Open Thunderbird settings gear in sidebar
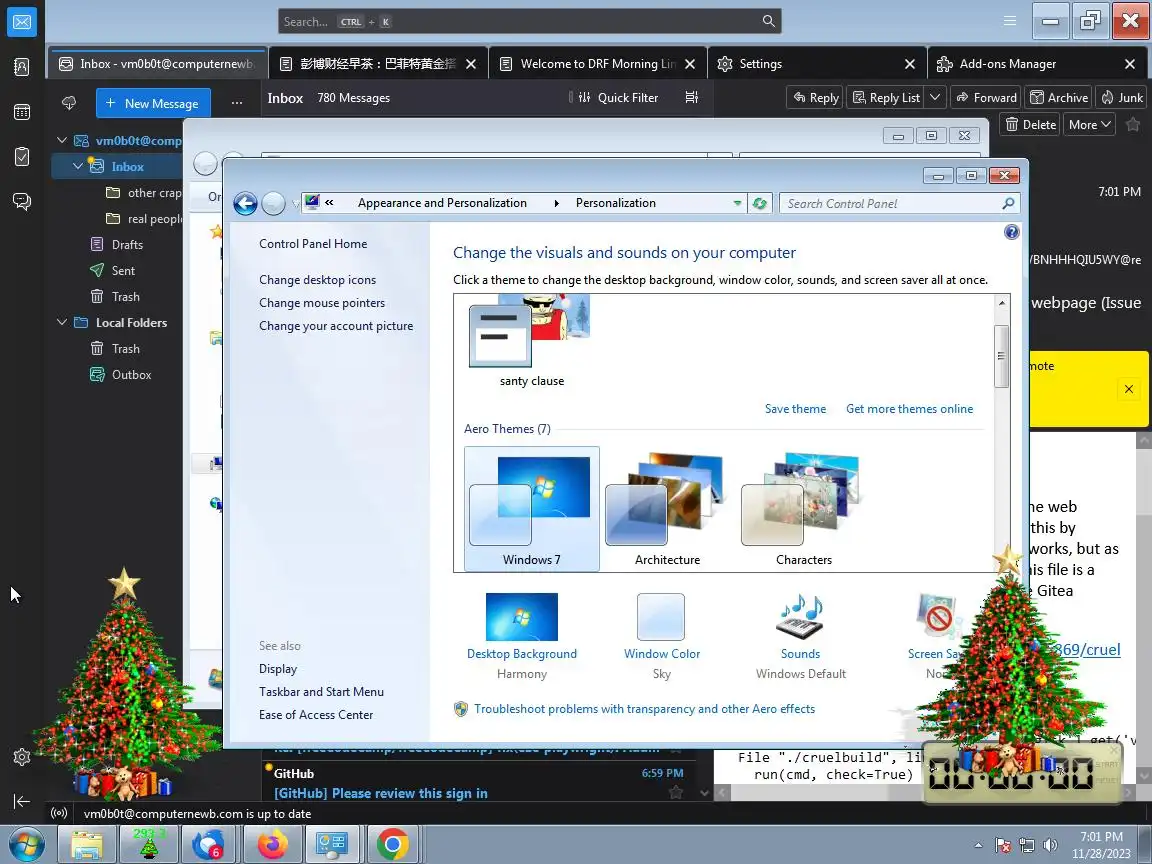Viewport: 1152px width, 864px height. click(22, 757)
